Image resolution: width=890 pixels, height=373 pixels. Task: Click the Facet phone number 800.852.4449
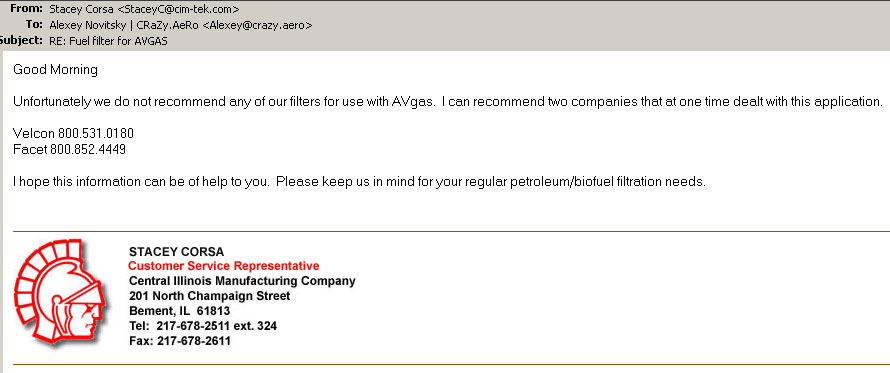pyautogui.click(x=88, y=150)
